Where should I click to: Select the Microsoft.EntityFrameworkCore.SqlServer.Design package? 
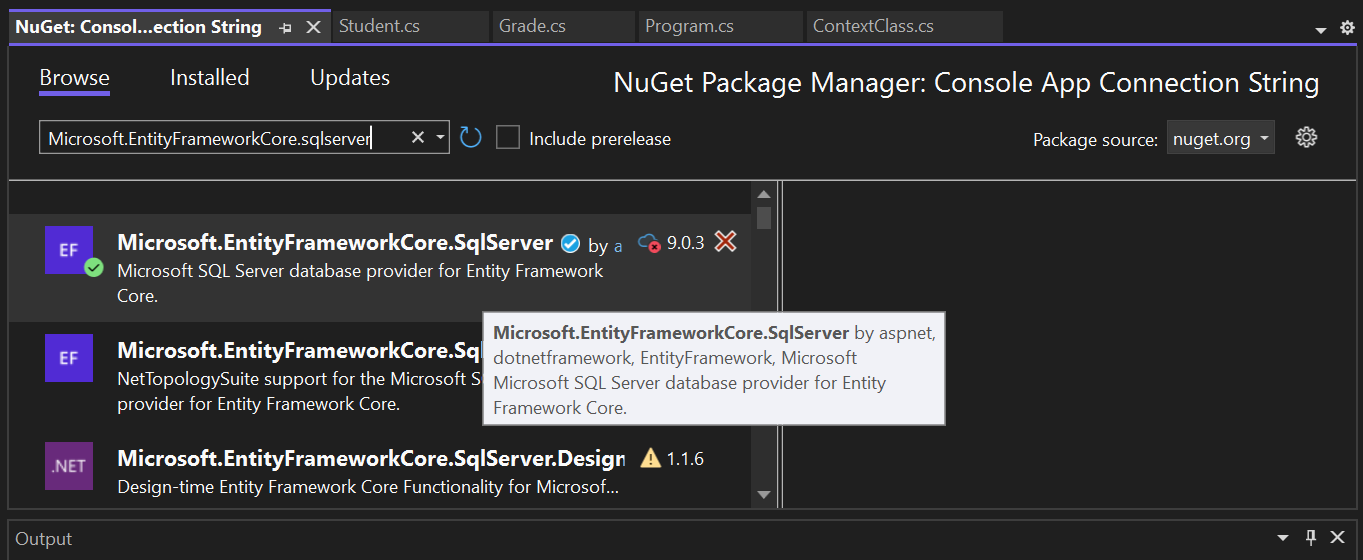pos(380,471)
